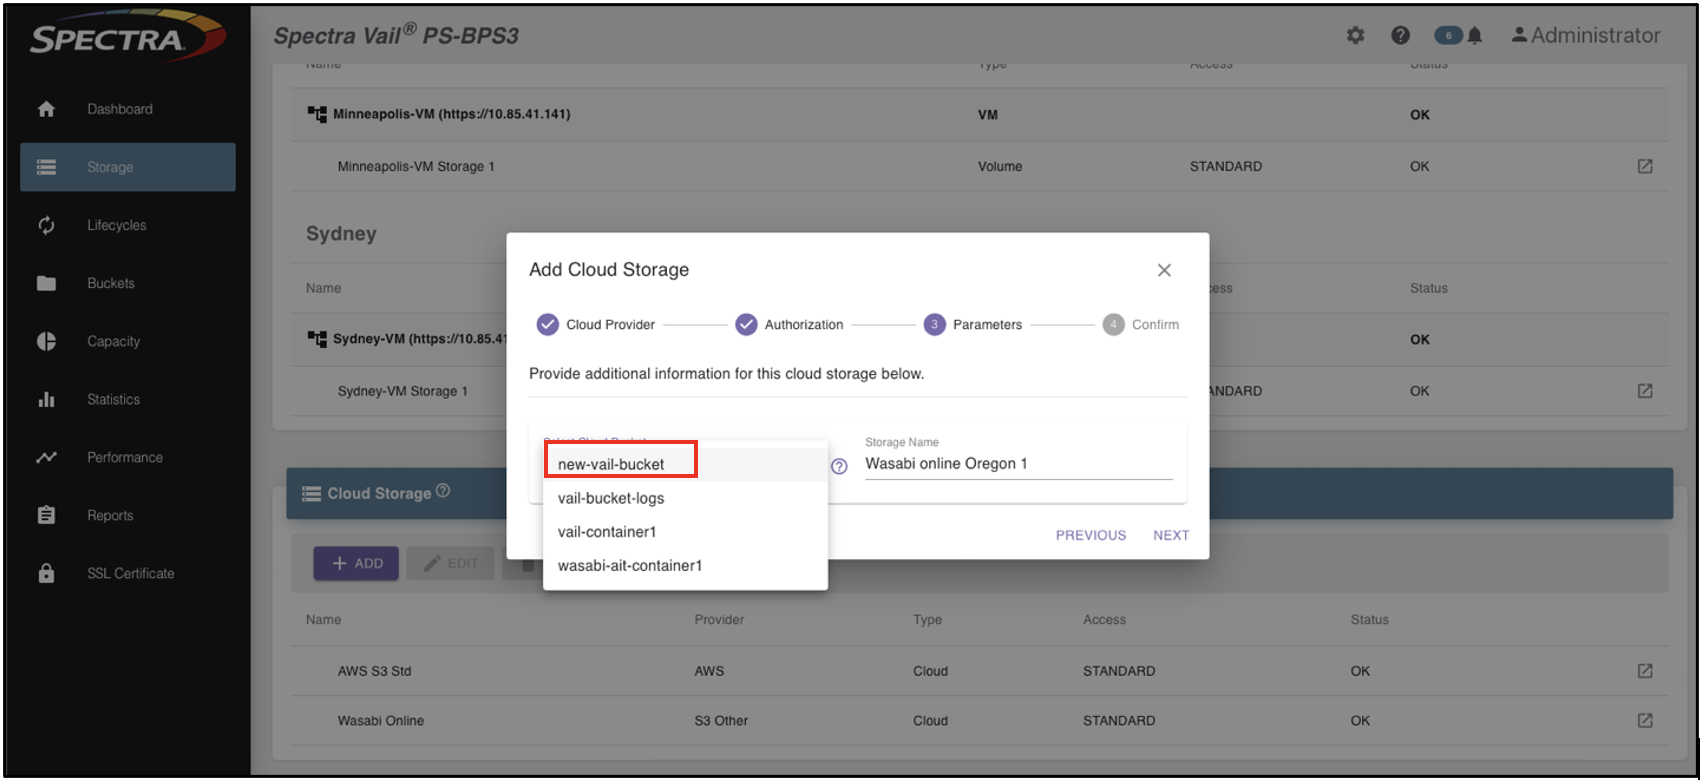
Task: Click the notification count badge
Action: pos(1448,35)
